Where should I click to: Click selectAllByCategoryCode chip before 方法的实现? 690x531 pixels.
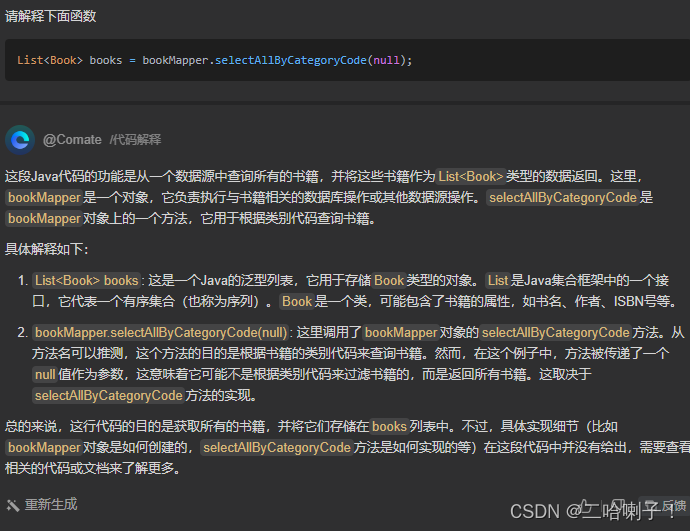[x=109, y=396]
